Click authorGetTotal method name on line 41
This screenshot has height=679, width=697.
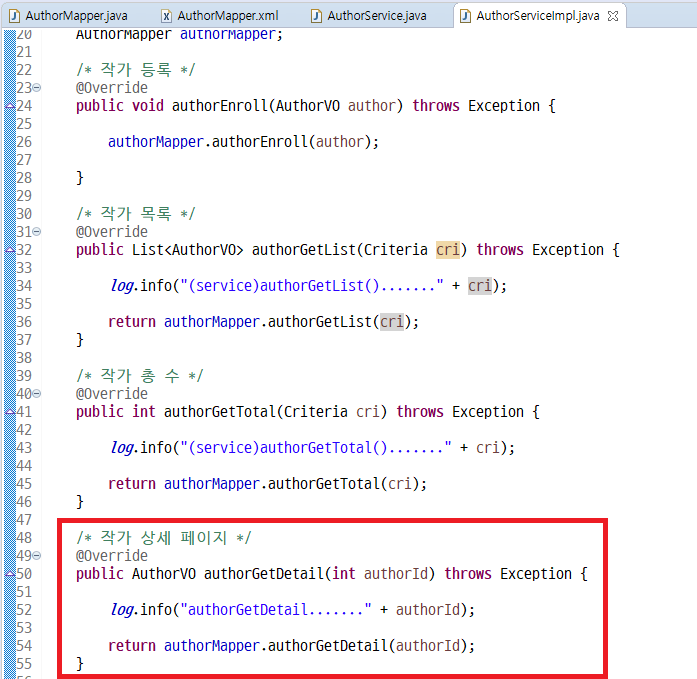tap(220, 412)
